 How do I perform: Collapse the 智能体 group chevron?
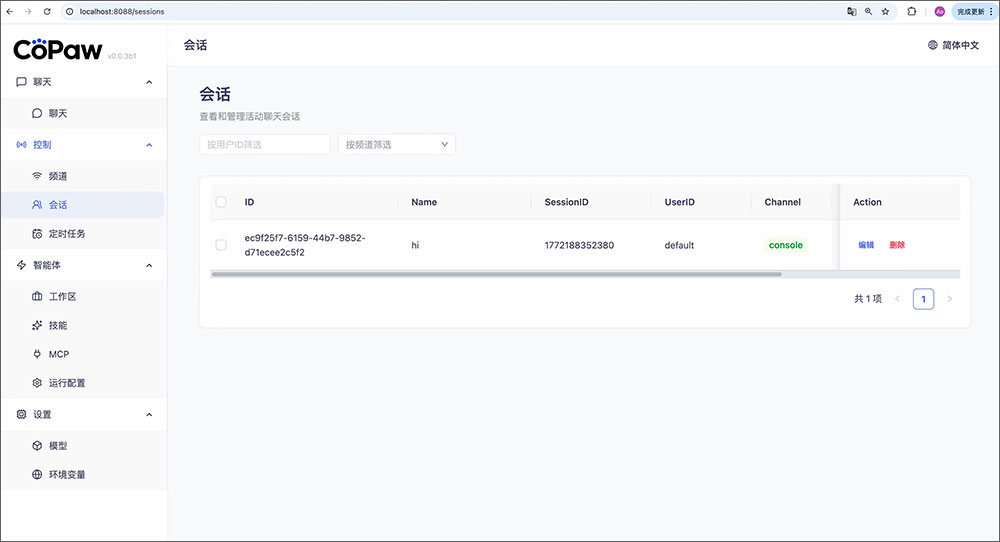(x=149, y=265)
